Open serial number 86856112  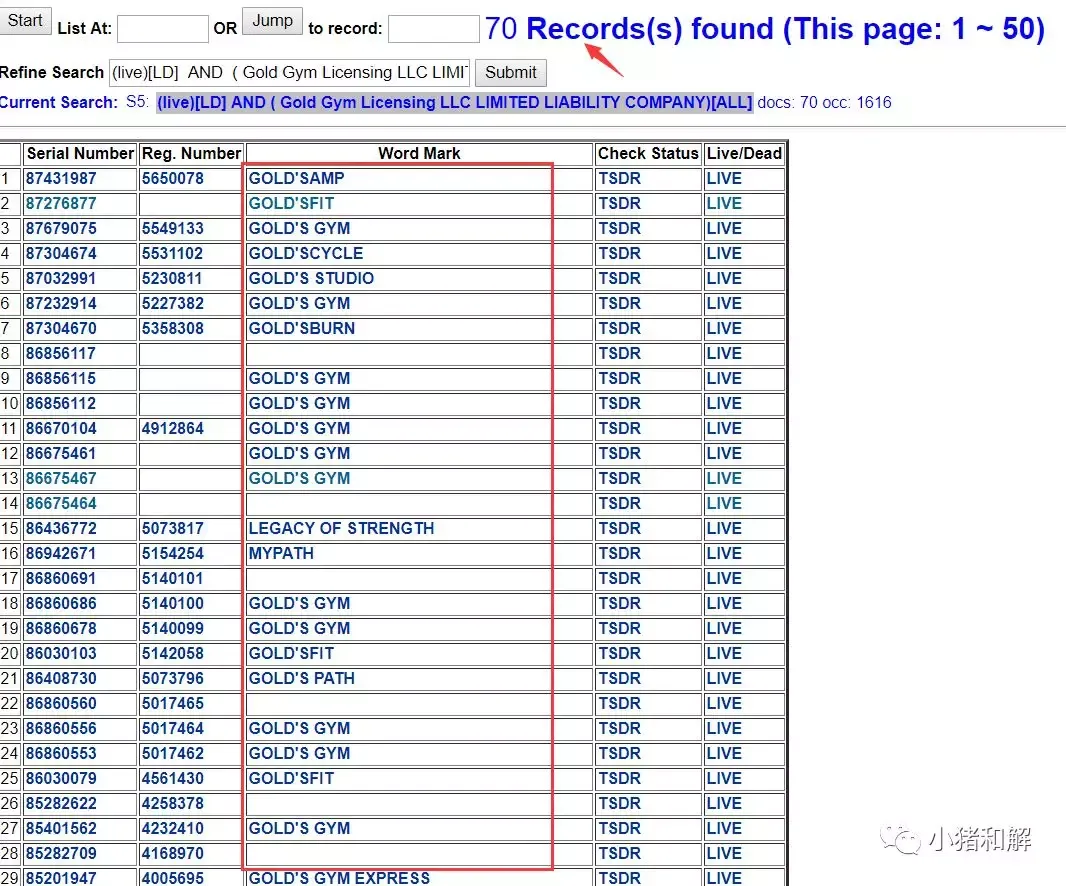pyautogui.click(x=61, y=404)
